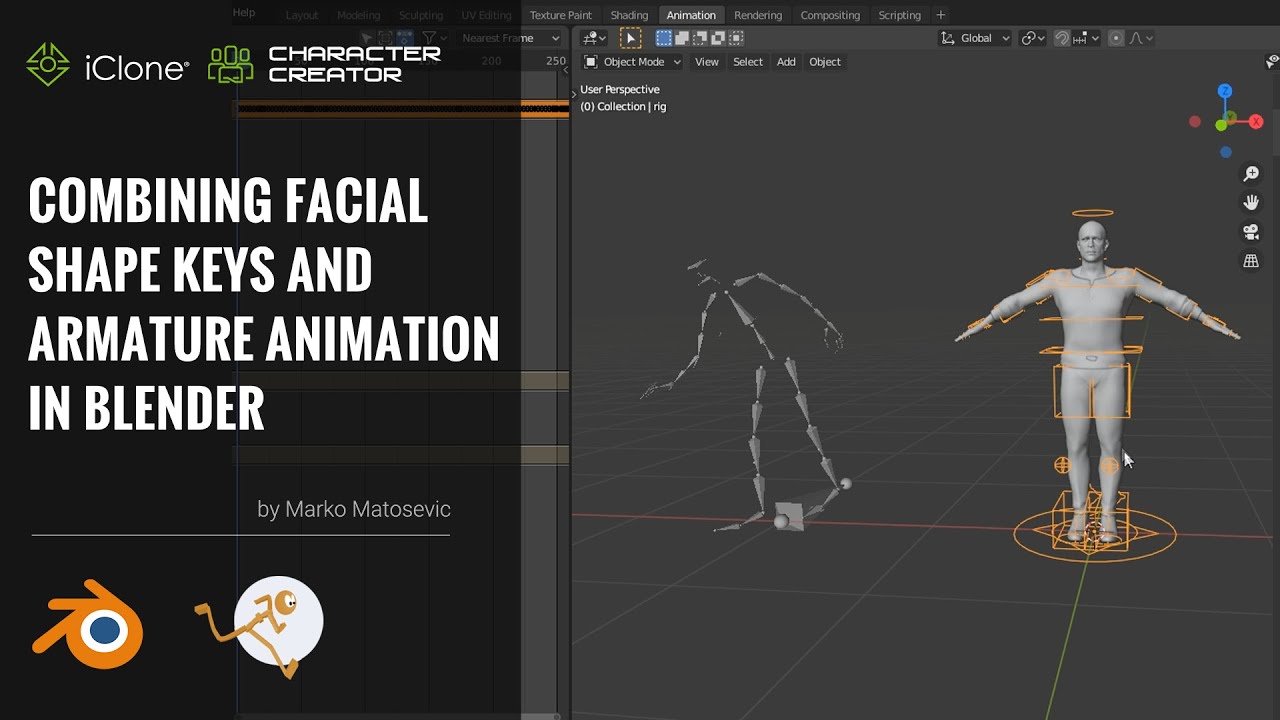Screen dimensions: 1280x720
Task: Toggle the snap magnet
Action: pos(1062,38)
